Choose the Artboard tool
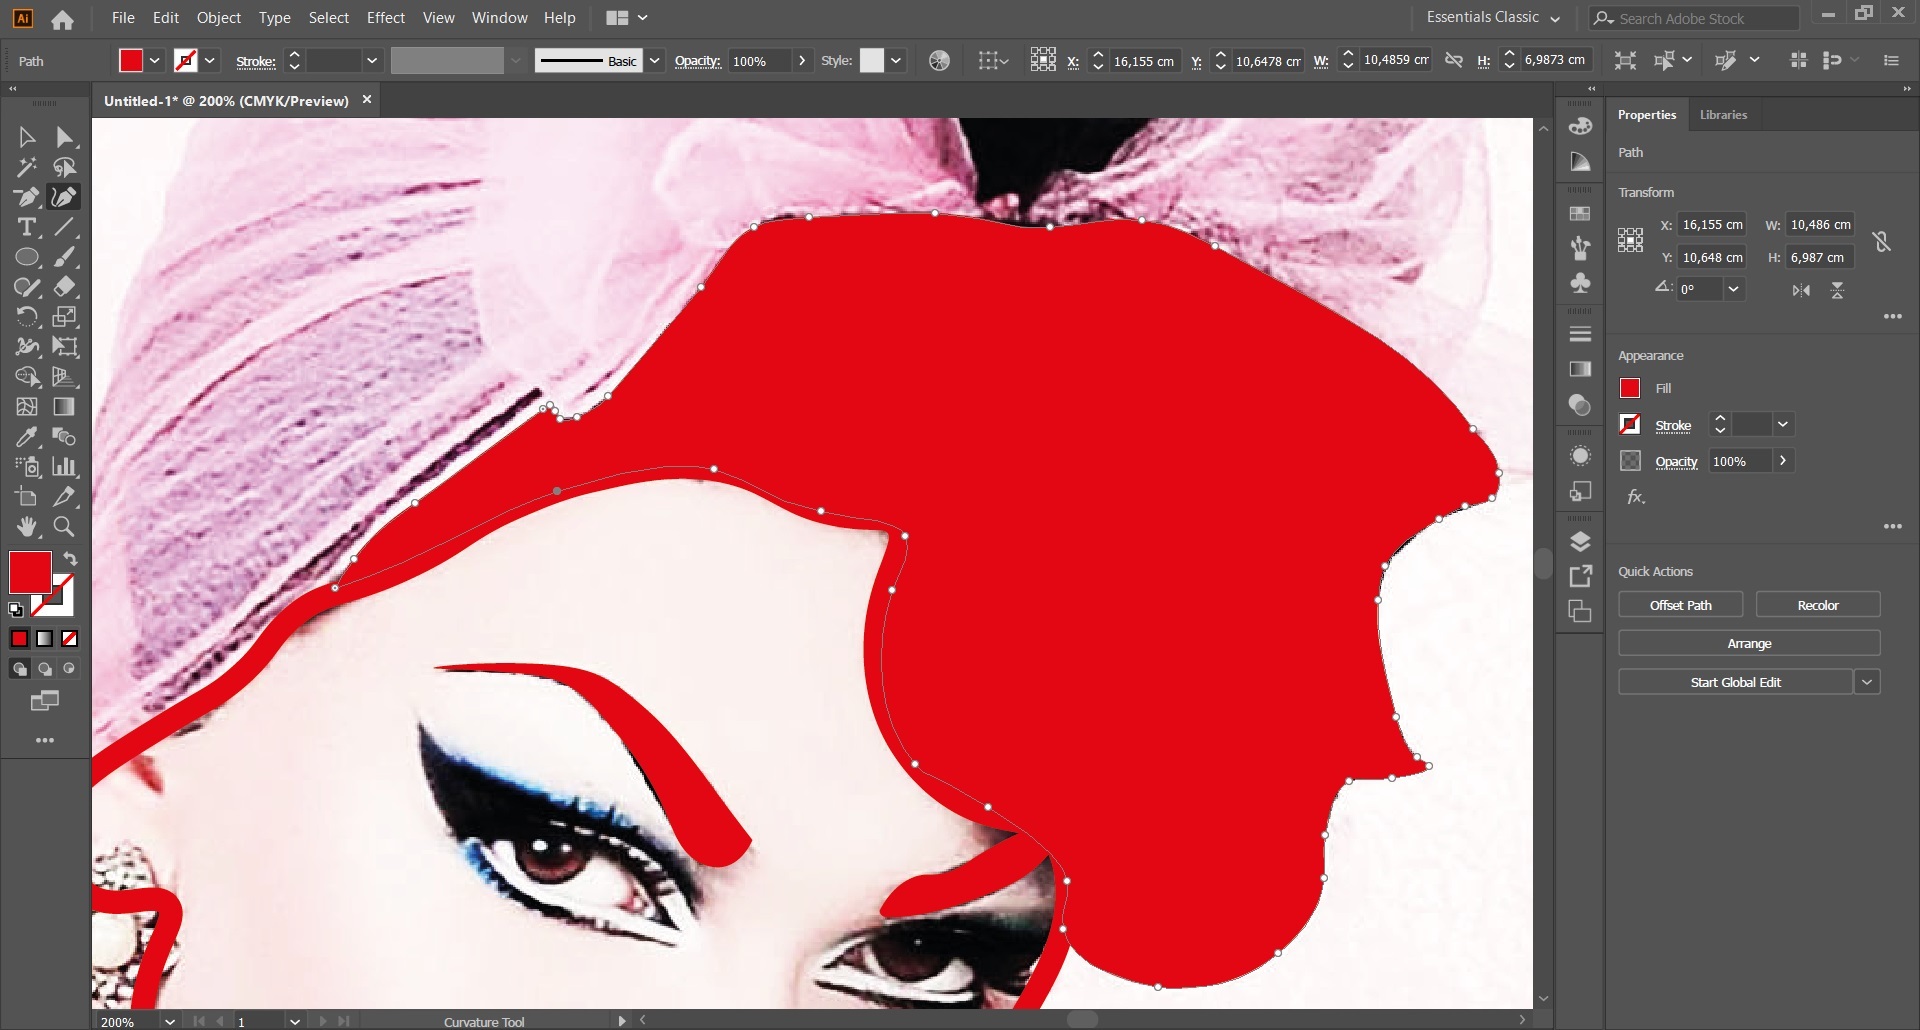Screen dimensions: 1920x1030 pyautogui.click(x=27, y=497)
